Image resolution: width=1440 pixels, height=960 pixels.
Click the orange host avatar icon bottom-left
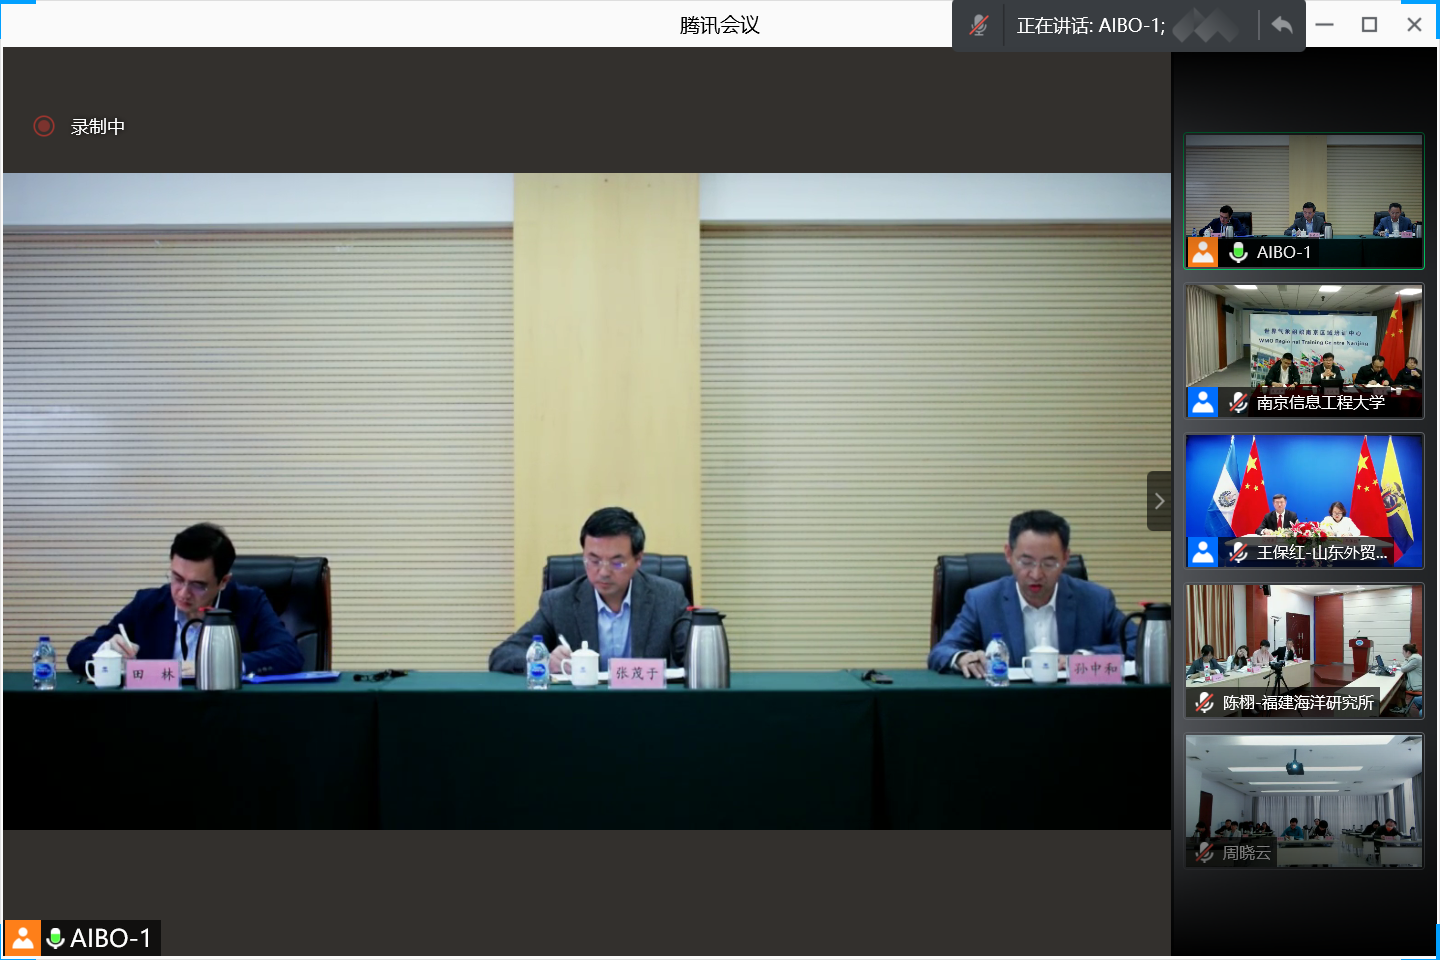tap(22, 938)
